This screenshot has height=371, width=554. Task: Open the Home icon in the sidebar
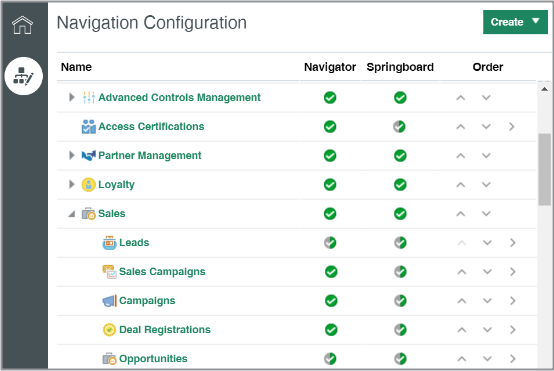point(22,25)
